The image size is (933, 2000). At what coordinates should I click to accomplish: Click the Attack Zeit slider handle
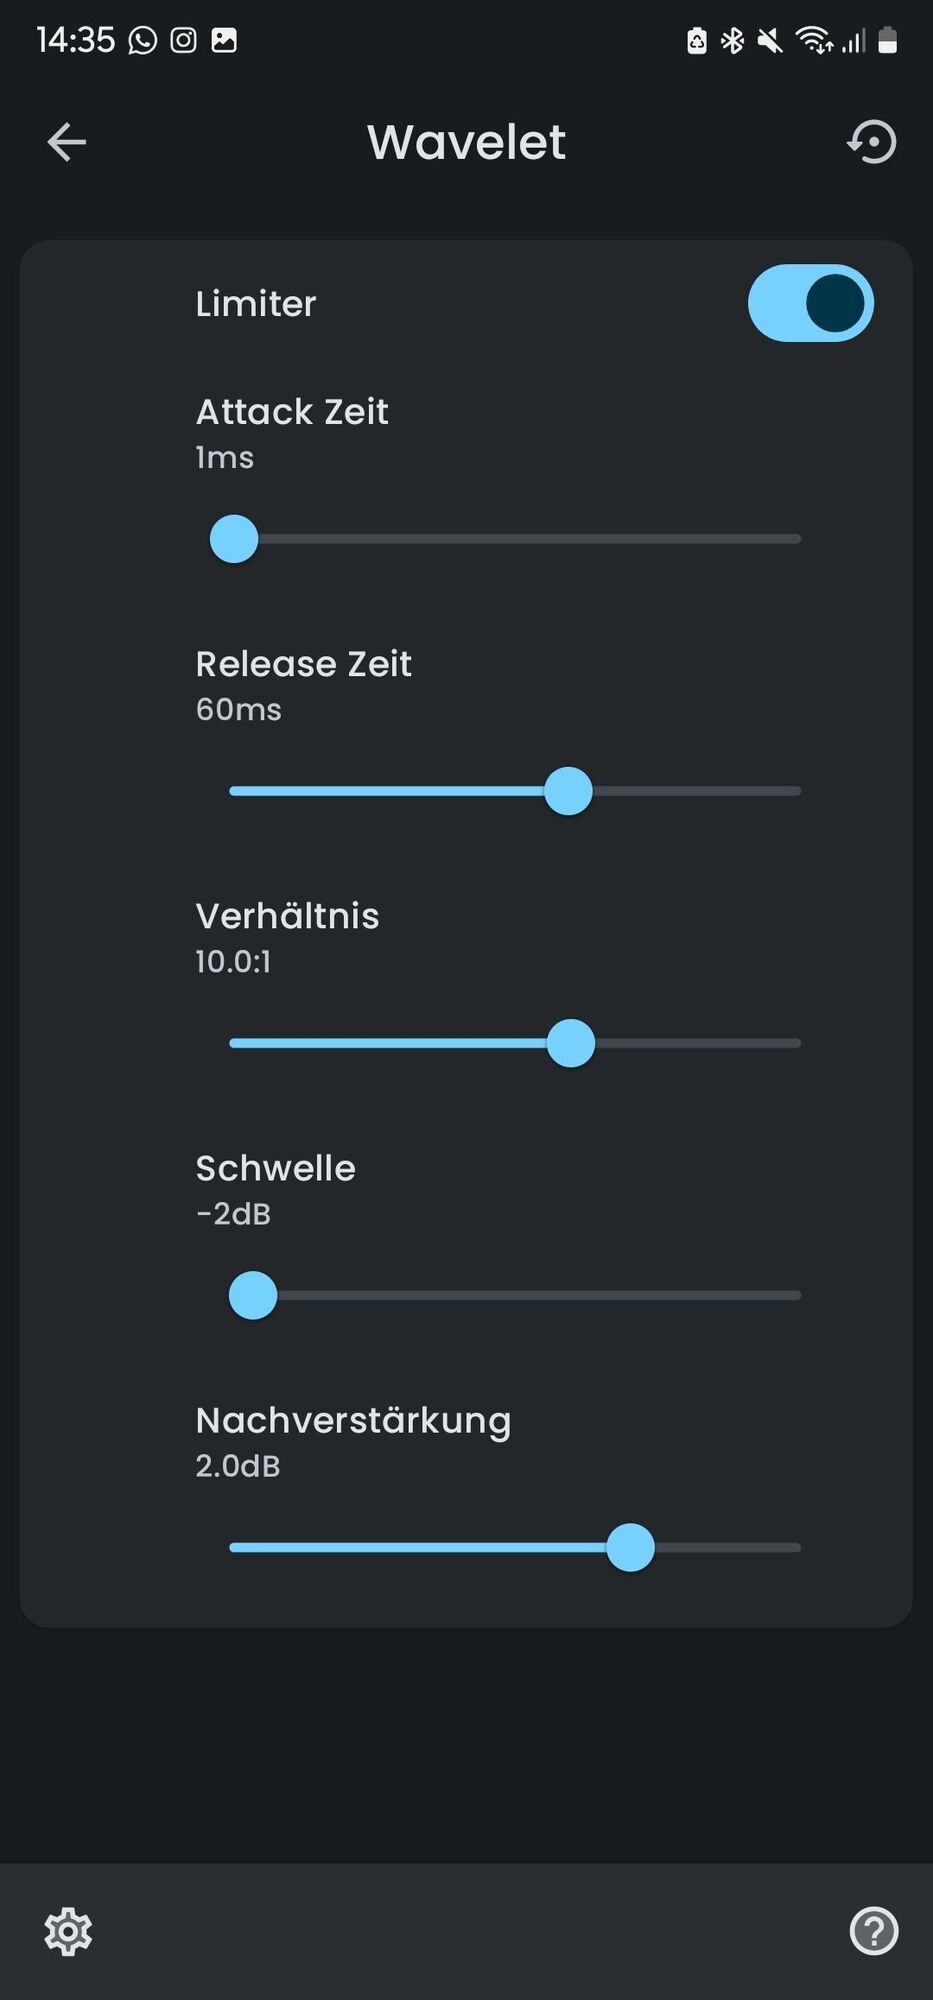[x=234, y=539]
